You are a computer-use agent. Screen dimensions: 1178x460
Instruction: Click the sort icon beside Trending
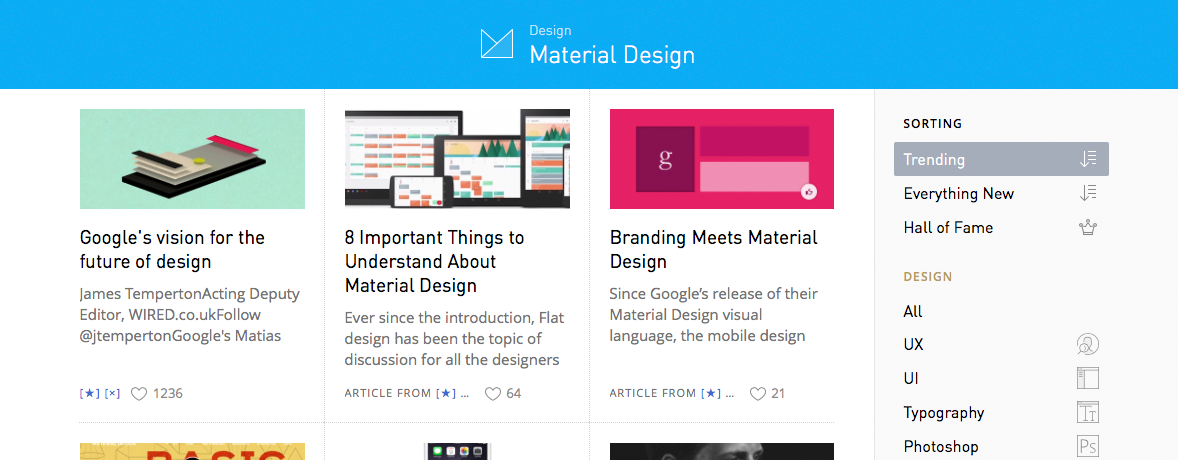[1088, 159]
